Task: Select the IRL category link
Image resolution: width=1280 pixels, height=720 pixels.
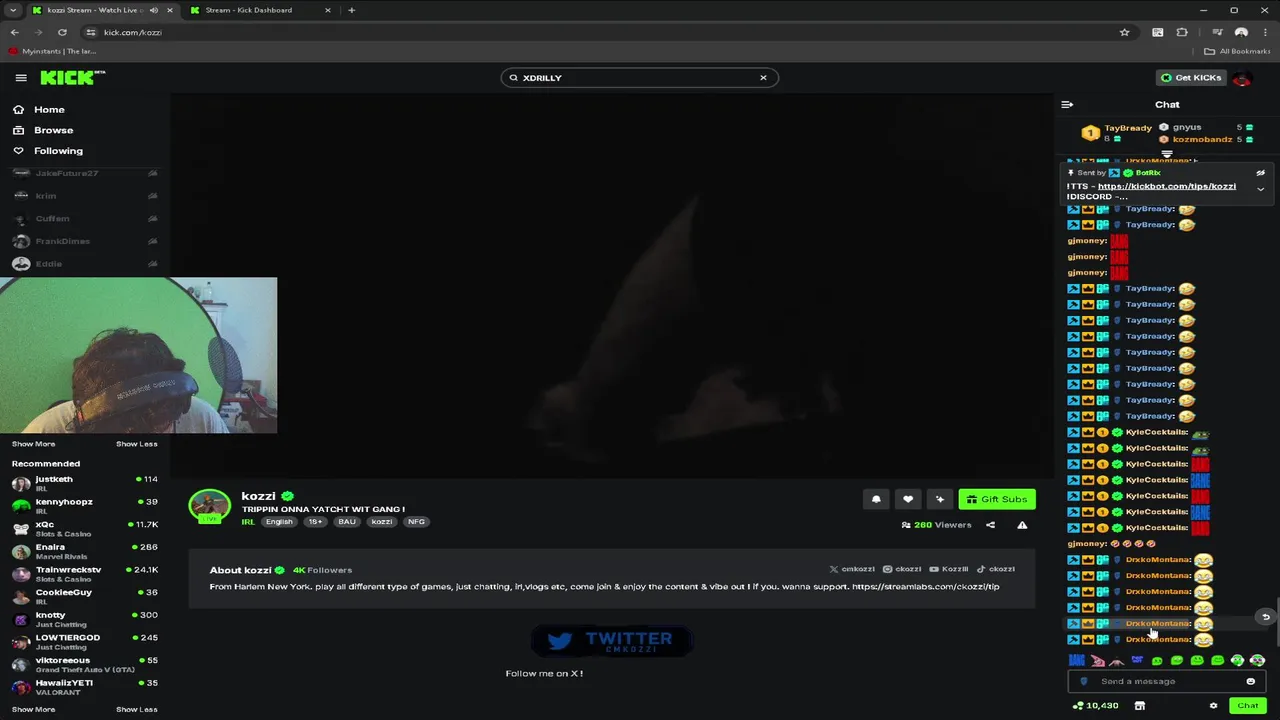Action: click(x=248, y=522)
